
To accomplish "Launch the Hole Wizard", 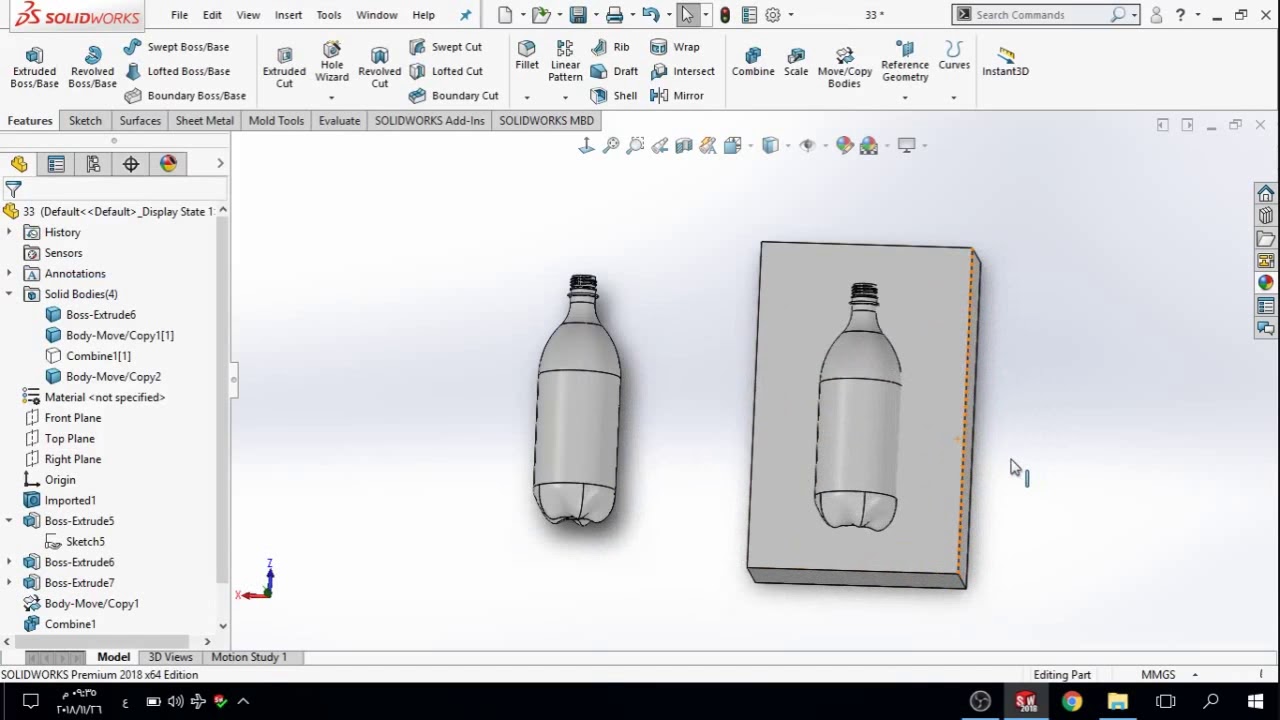I will tap(332, 62).
